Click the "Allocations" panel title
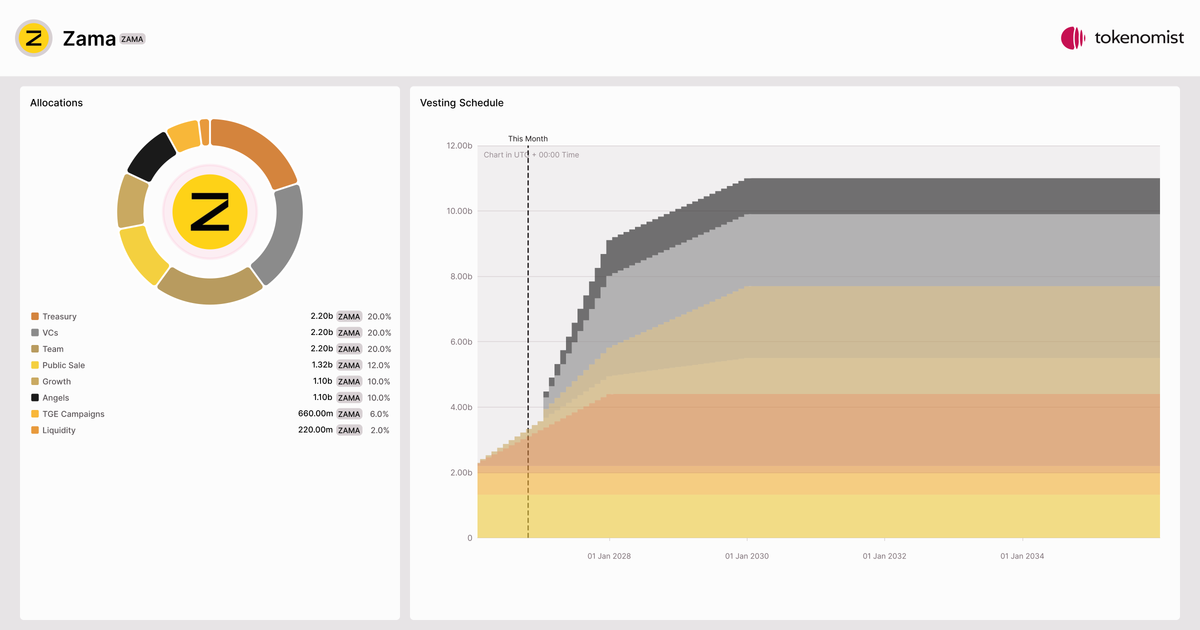Screen dimensions: 1200x630 56,103
